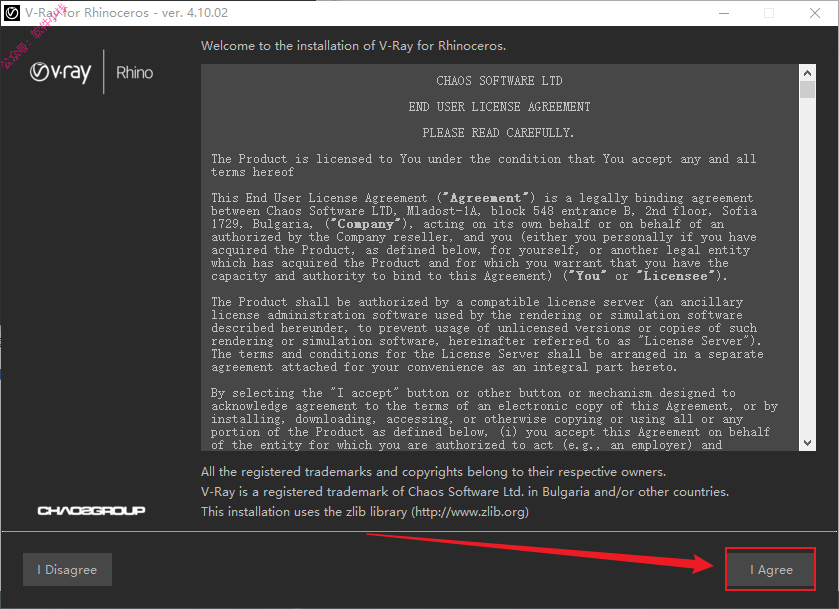Viewport: 839px width, 609px height.
Task: Click the V-Ray icon in title bar
Action: tap(12, 13)
